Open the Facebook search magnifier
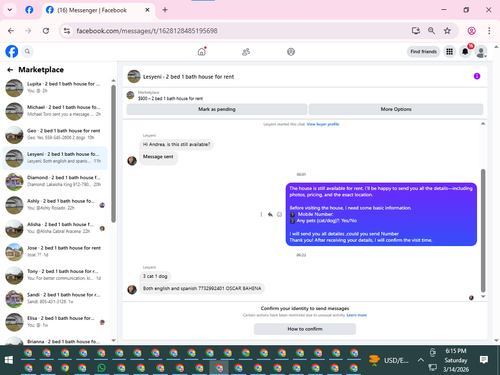This screenshot has height=375, width=500. coord(27,51)
